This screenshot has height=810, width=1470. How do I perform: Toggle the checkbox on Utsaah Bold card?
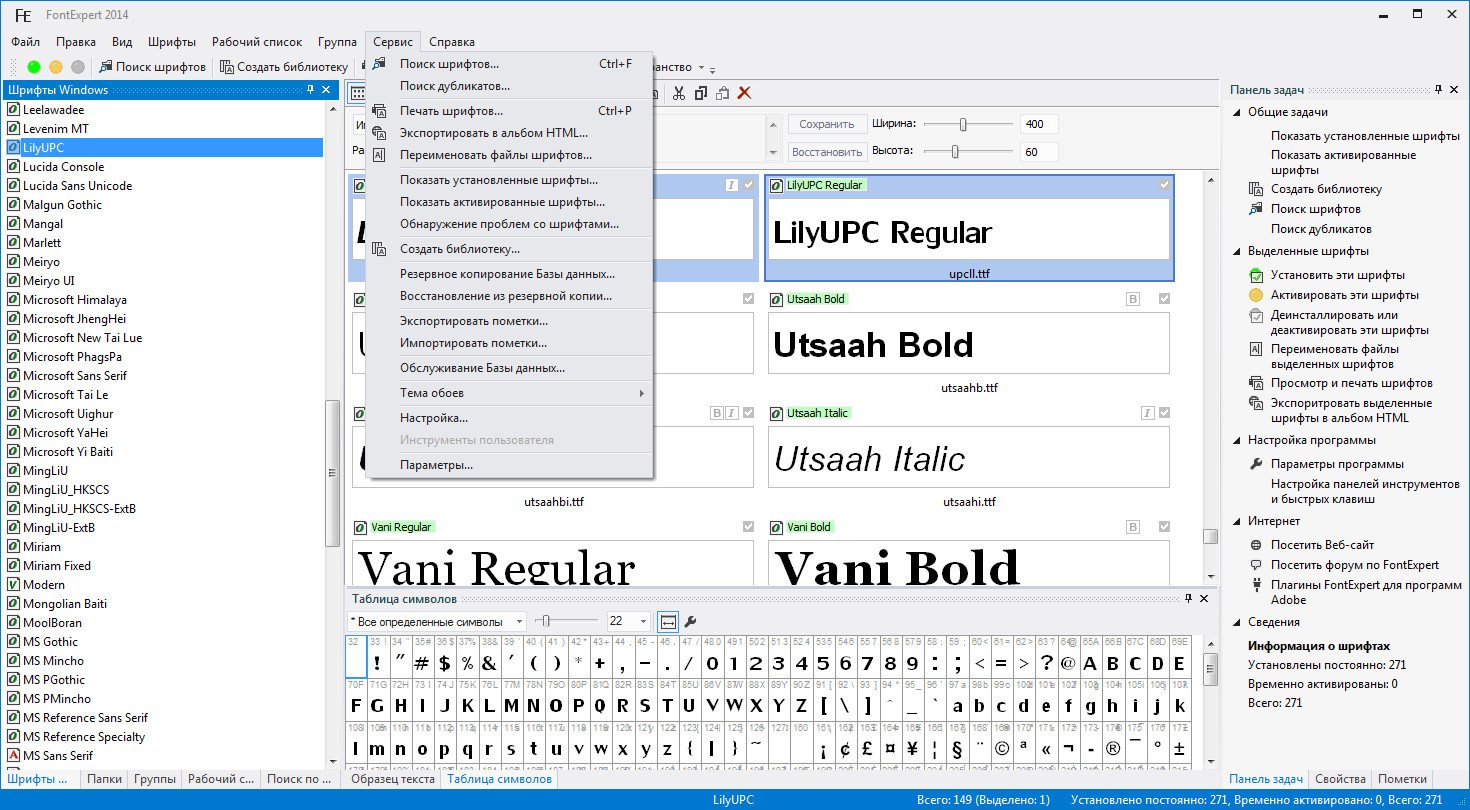coord(1164,299)
